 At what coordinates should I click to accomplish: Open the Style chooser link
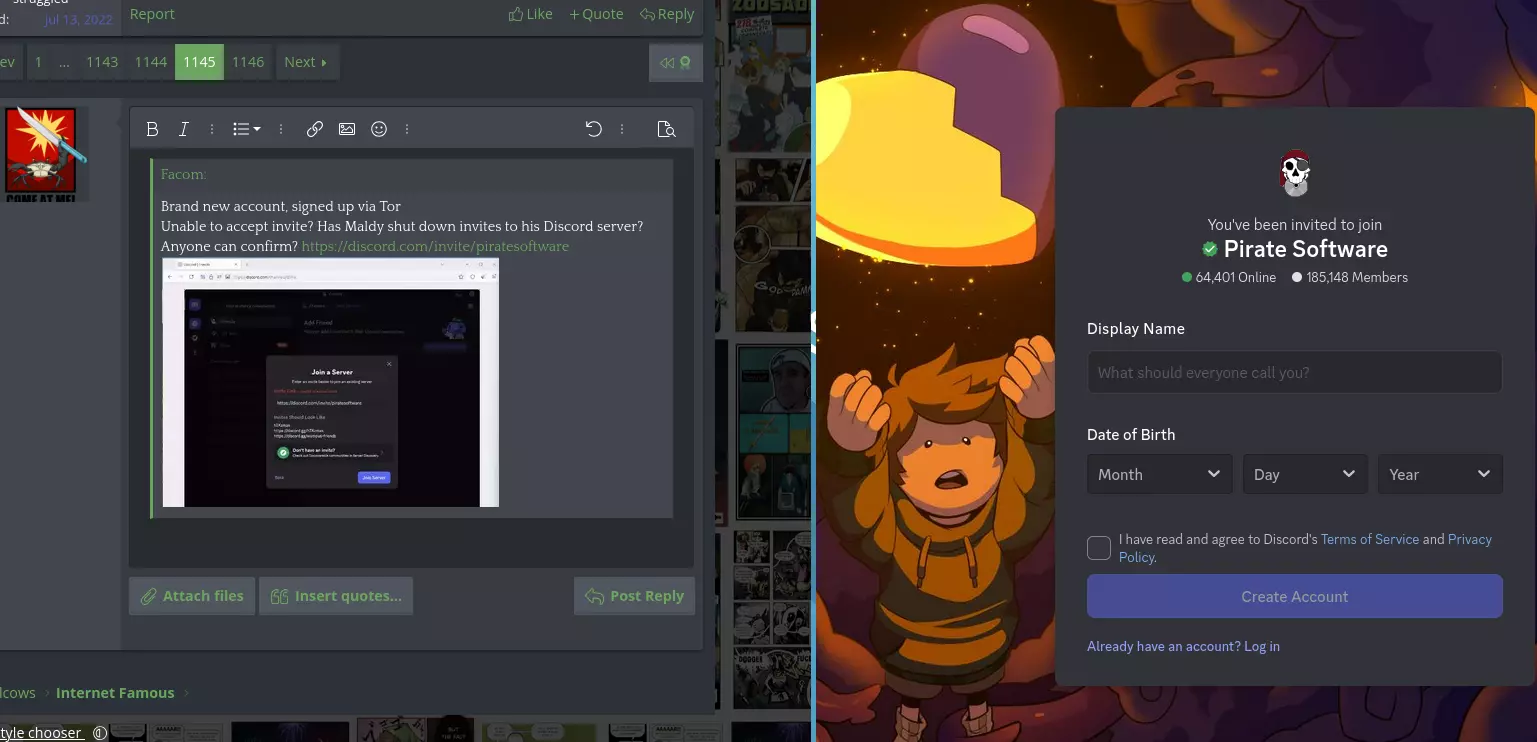(x=41, y=733)
